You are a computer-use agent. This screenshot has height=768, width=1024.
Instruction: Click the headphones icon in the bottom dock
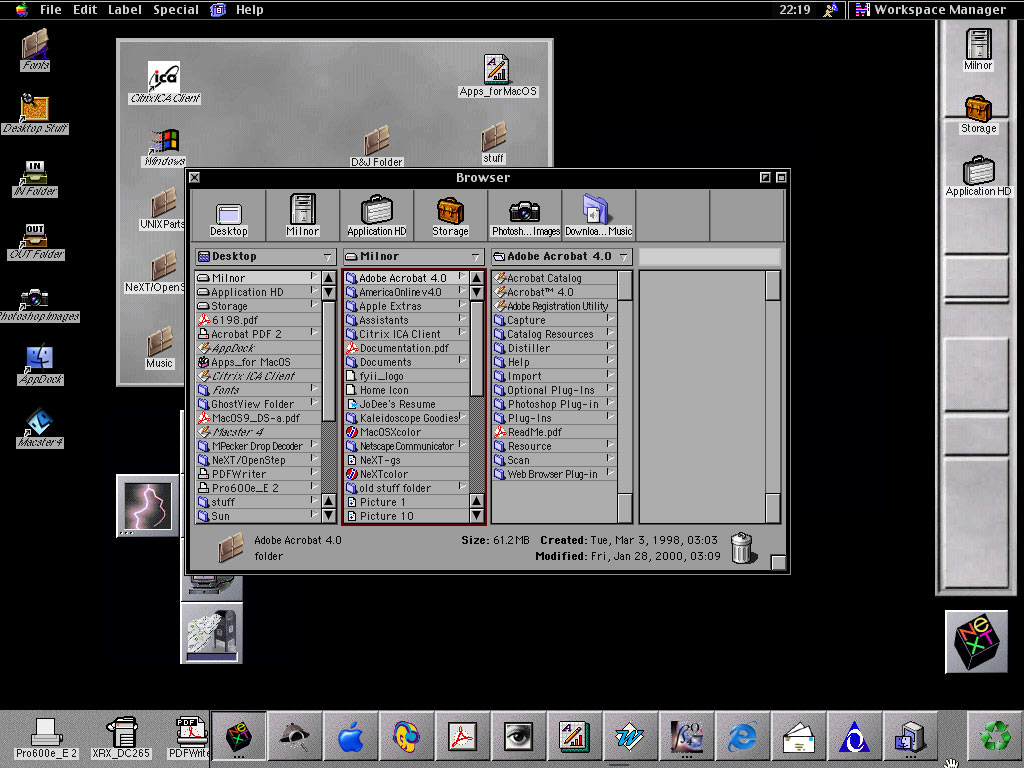click(406, 737)
